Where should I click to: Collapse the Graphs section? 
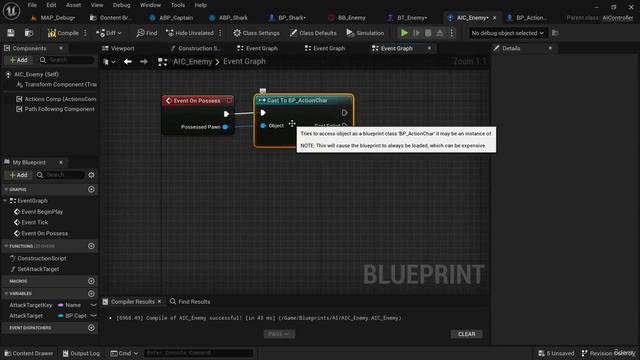click(6, 189)
